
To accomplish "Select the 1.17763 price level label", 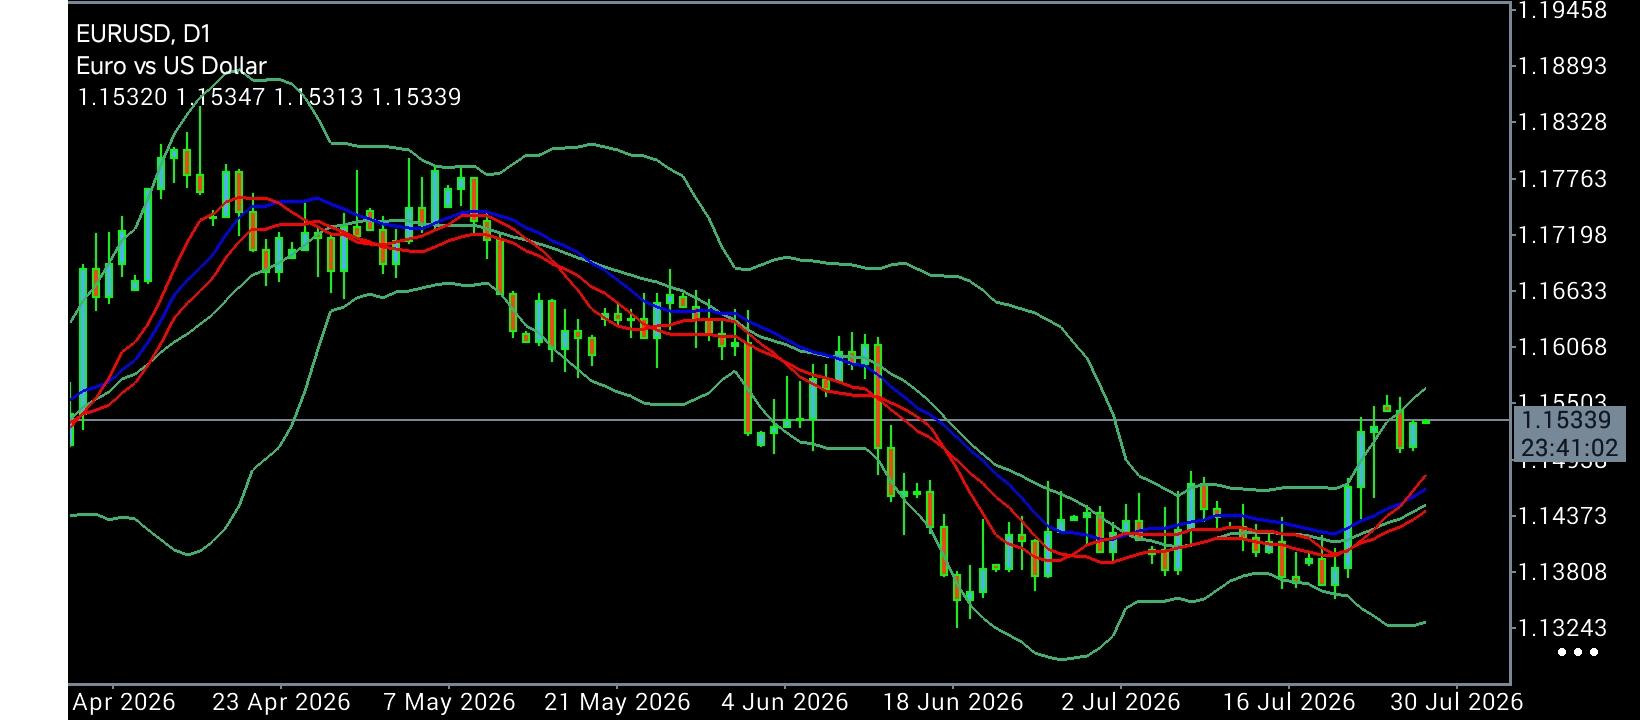I will coord(1562,179).
